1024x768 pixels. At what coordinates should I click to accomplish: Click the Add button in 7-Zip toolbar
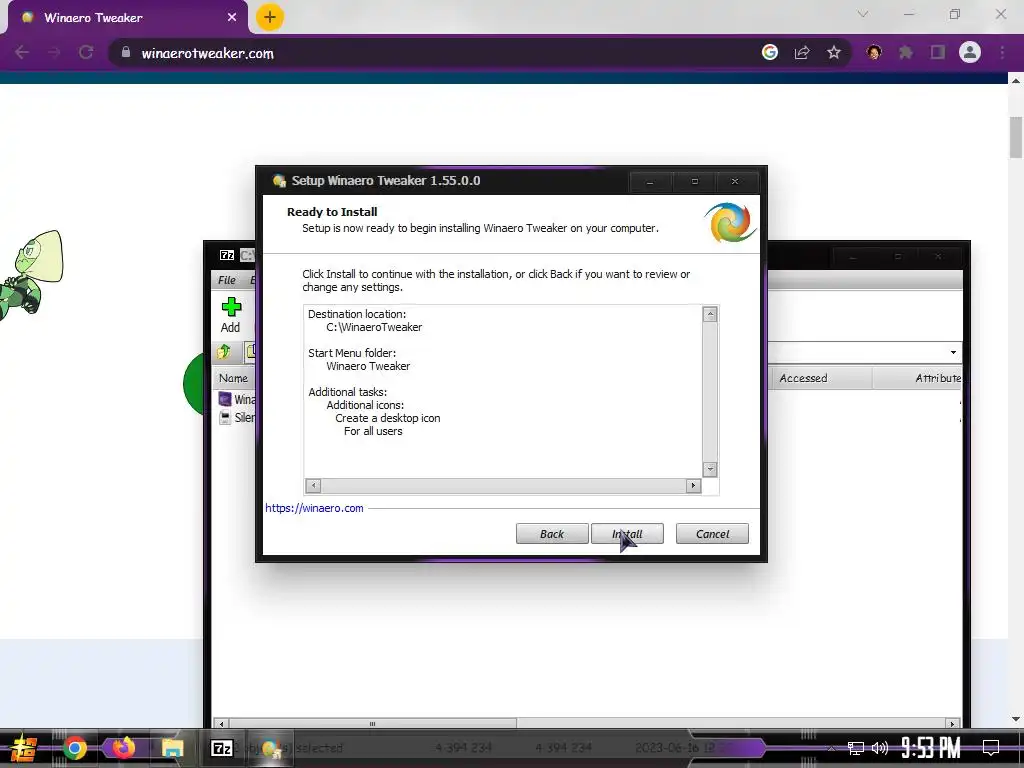pos(230,315)
